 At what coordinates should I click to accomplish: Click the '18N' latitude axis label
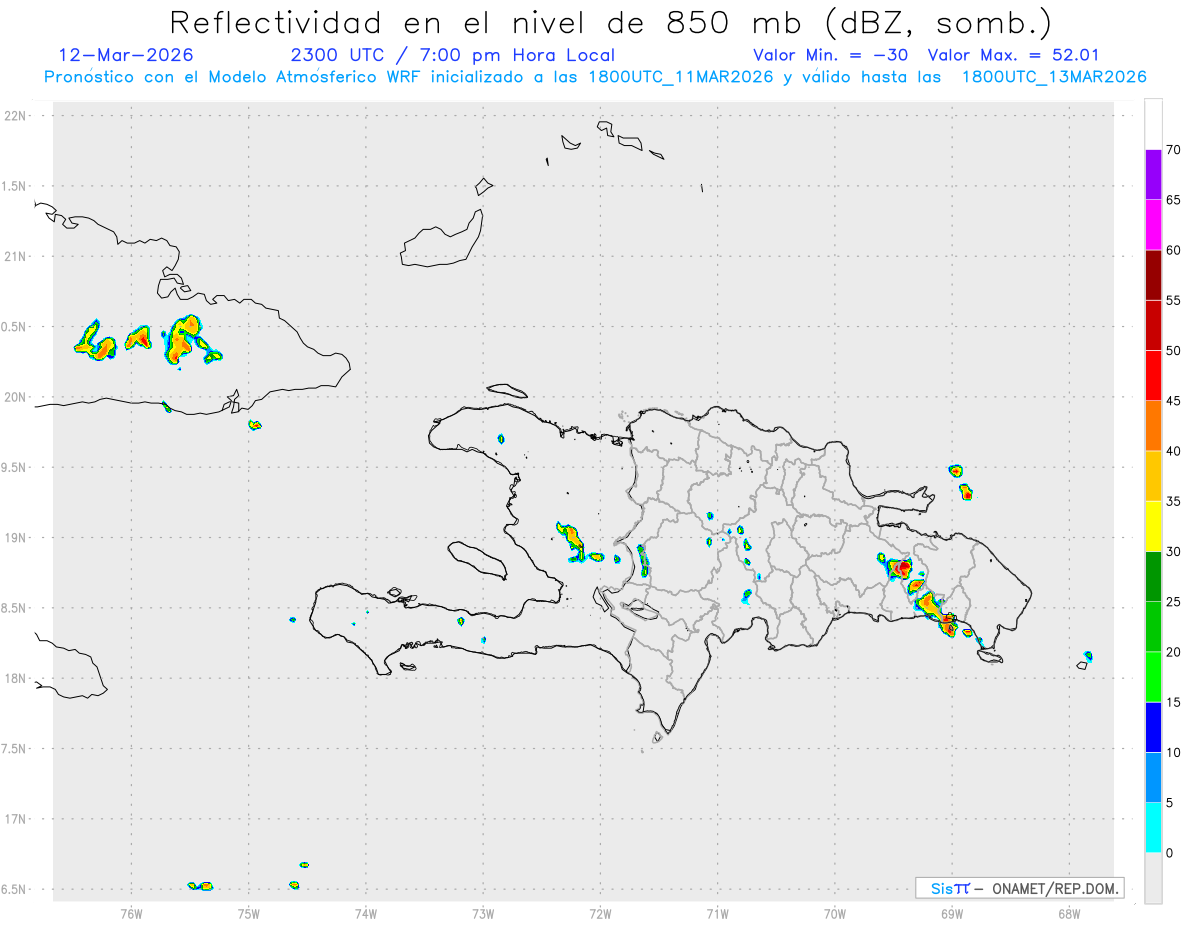(x=17, y=678)
